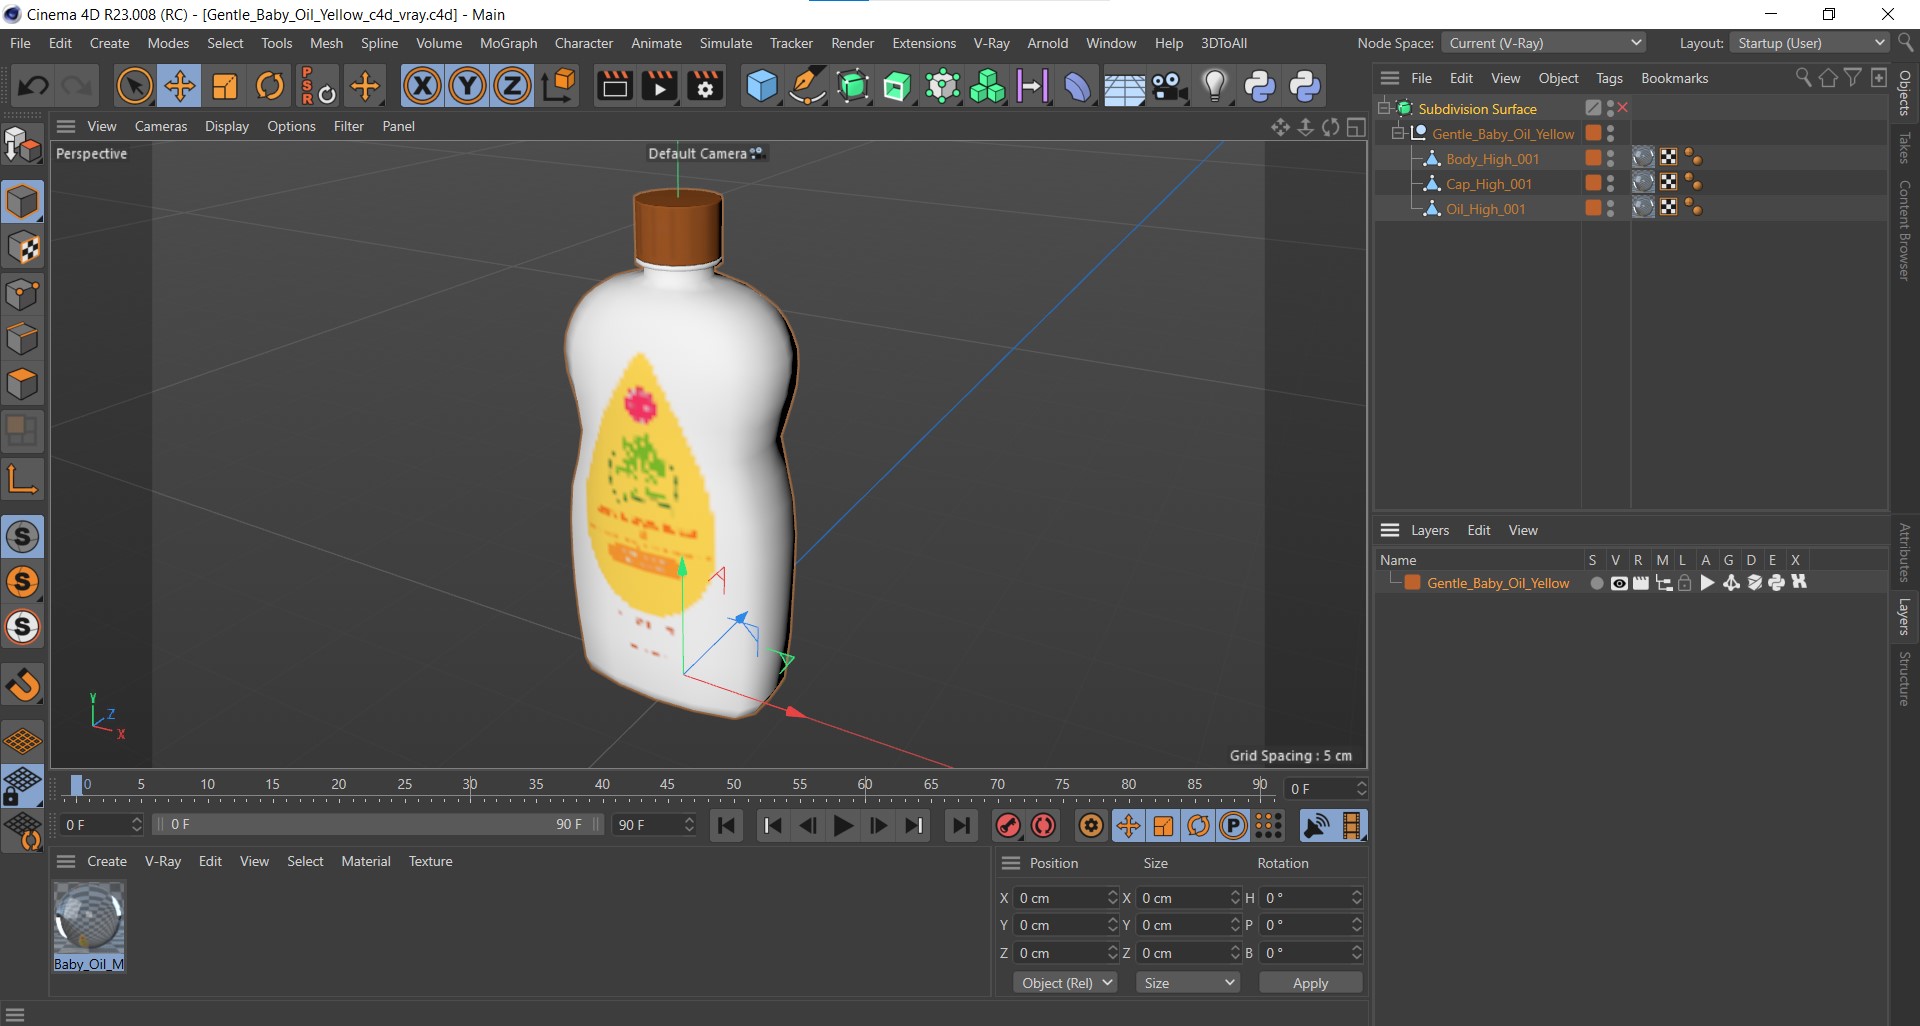1920x1026 pixels.
Task: Toggle Z axis lock
Action: (512, 86)
